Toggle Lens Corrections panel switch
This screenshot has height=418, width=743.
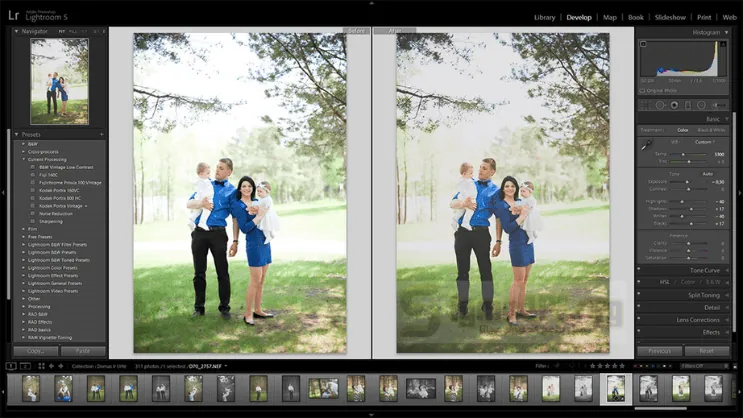639,319
